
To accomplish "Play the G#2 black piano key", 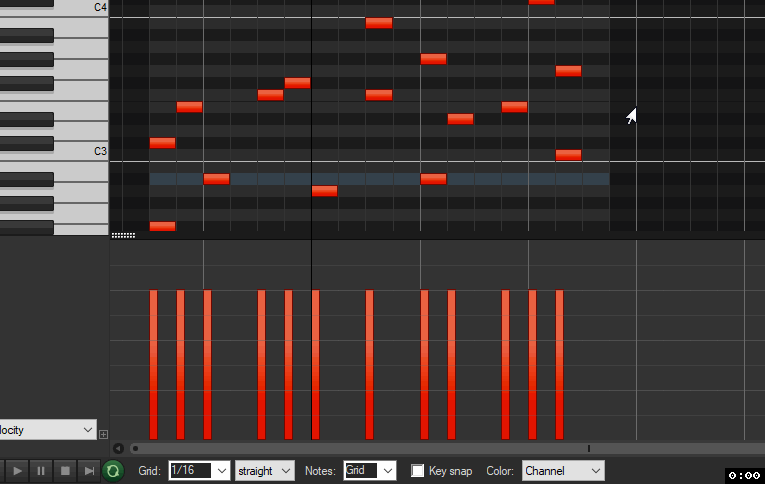I will (27, 203).
